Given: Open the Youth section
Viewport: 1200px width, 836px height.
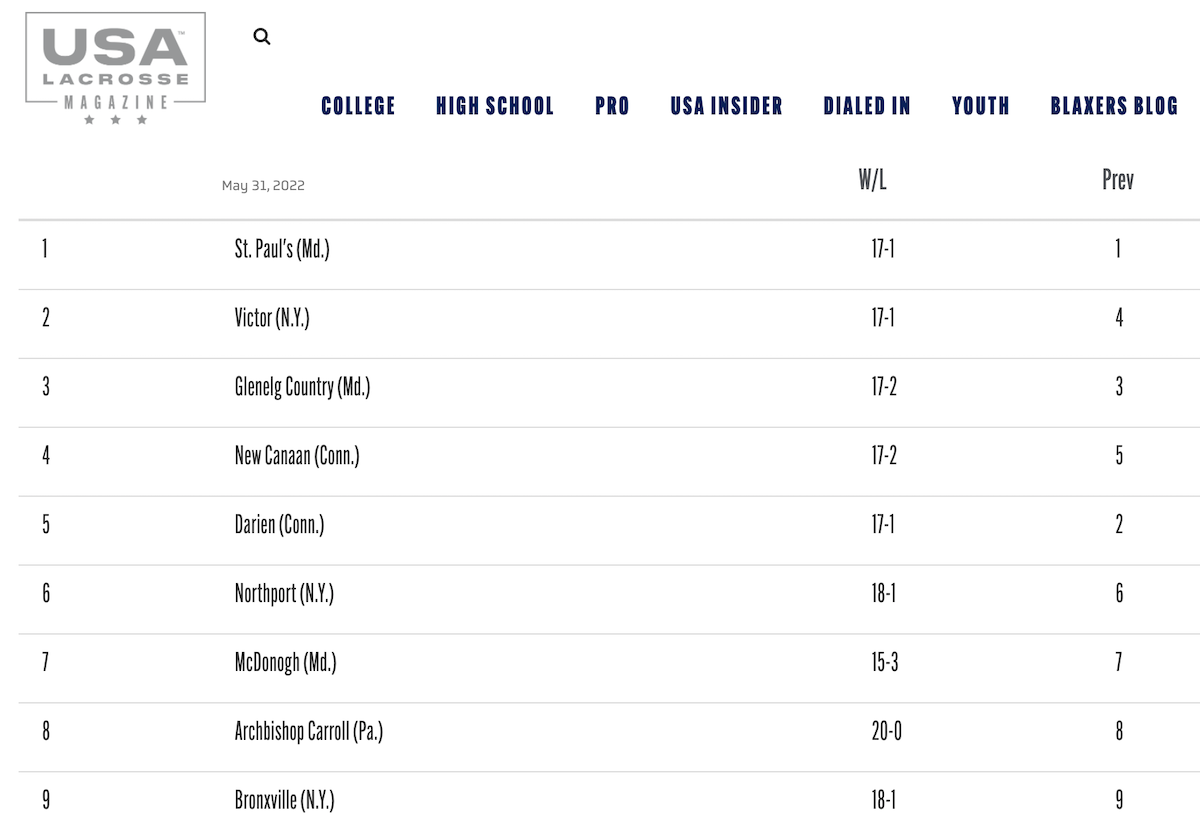Looking at the screenshot, I should pyautogui.click(x=980, y=106).
